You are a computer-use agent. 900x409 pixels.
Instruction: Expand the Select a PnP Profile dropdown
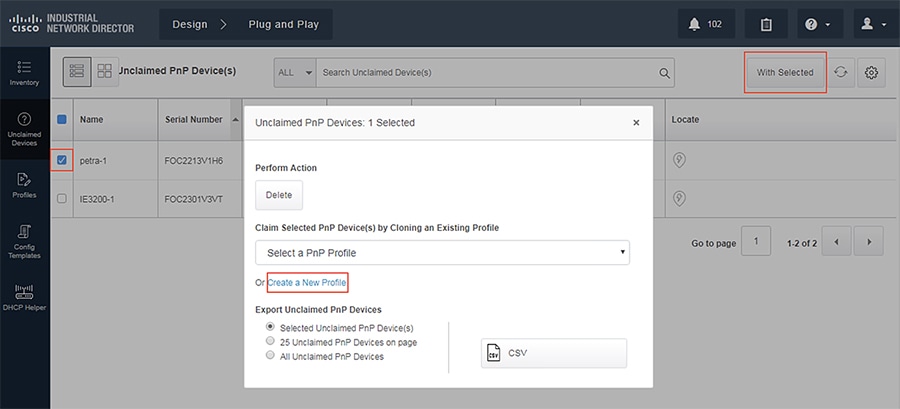[x=443, y=252]
